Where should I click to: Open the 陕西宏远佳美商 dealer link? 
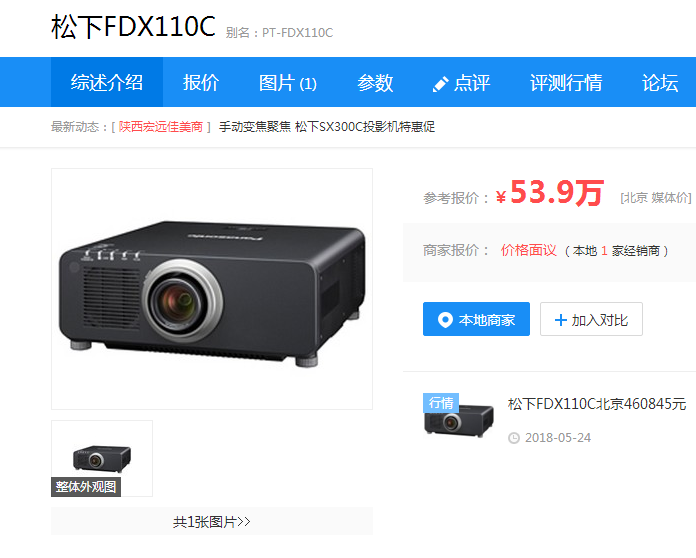tap(161, 127)
